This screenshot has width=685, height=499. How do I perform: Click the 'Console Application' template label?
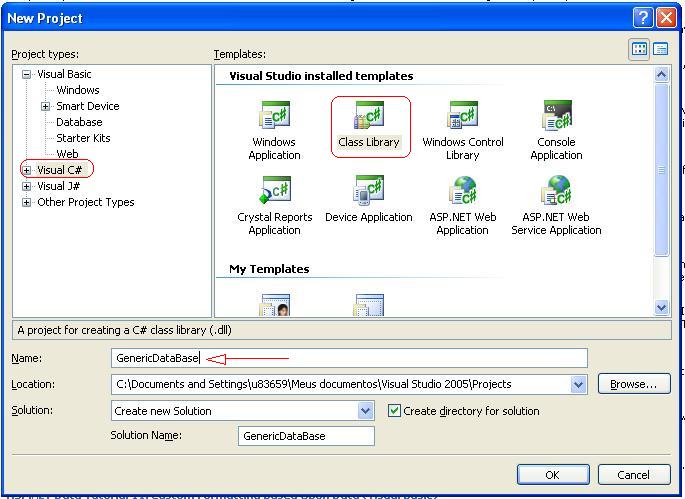tap(557, 149)
